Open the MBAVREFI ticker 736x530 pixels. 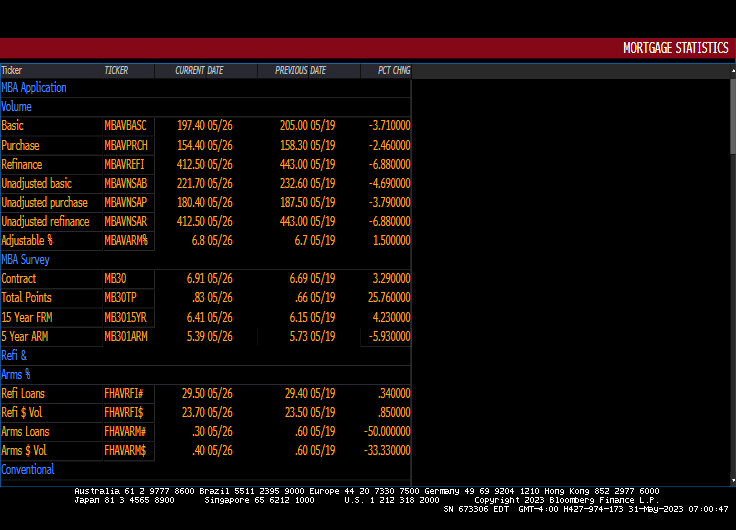coord(125,165)
